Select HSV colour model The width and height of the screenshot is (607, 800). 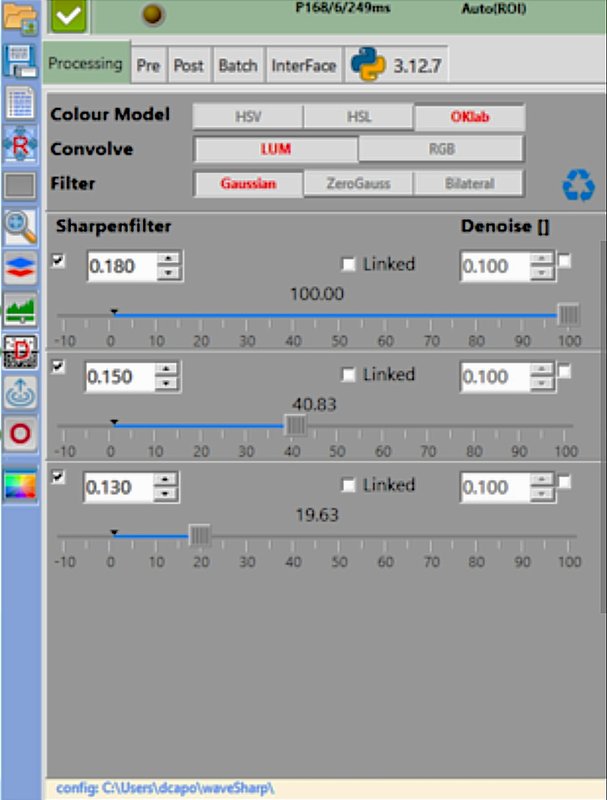point(248,117)
